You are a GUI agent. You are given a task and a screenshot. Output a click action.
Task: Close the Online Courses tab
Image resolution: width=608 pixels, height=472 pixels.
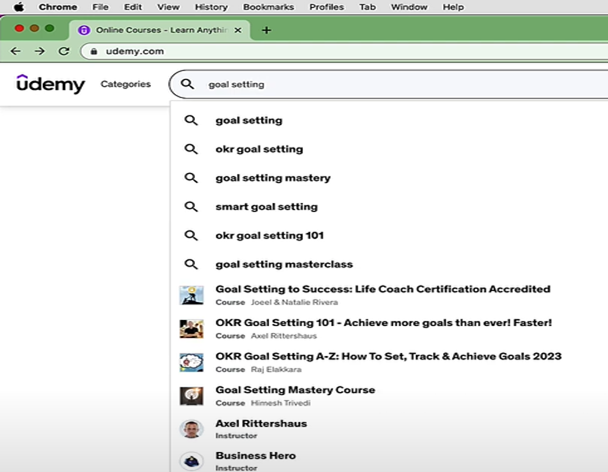[x=238, y=30]
